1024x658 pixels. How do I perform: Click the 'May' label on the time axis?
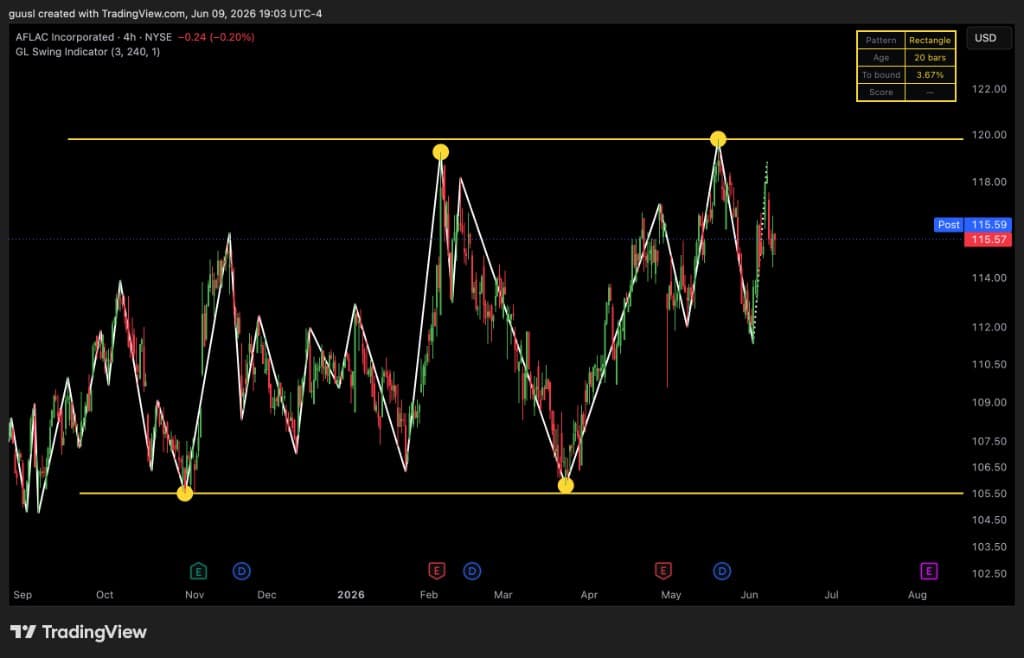(671, 595)
